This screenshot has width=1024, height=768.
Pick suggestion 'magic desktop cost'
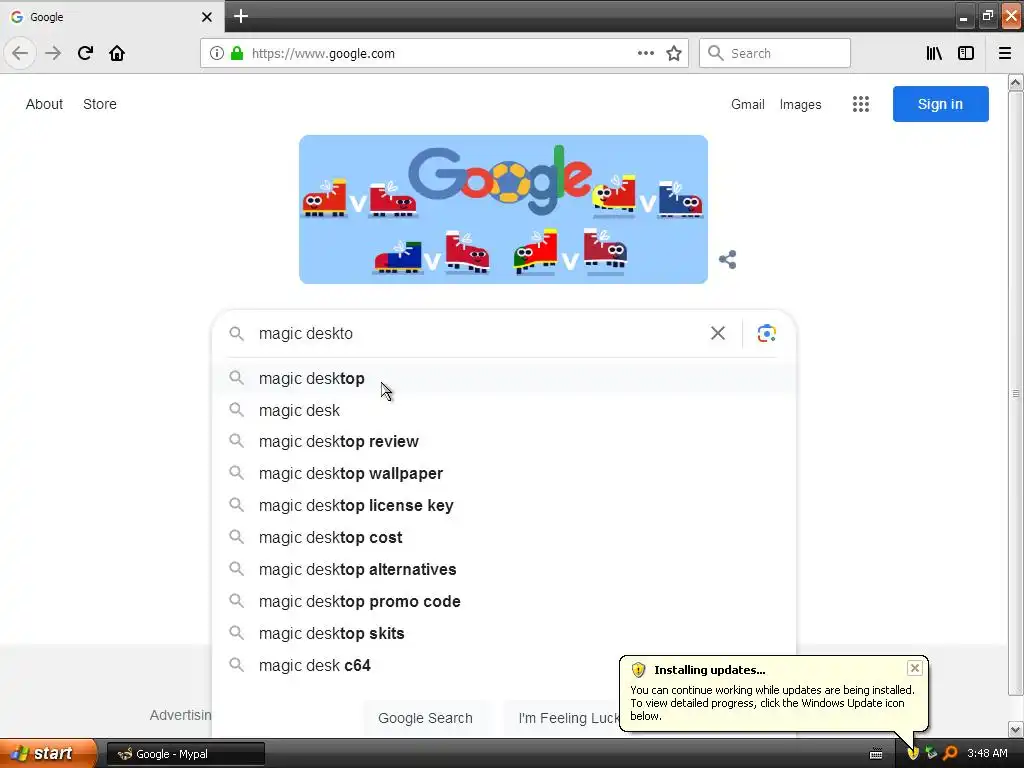pos(504,537)
